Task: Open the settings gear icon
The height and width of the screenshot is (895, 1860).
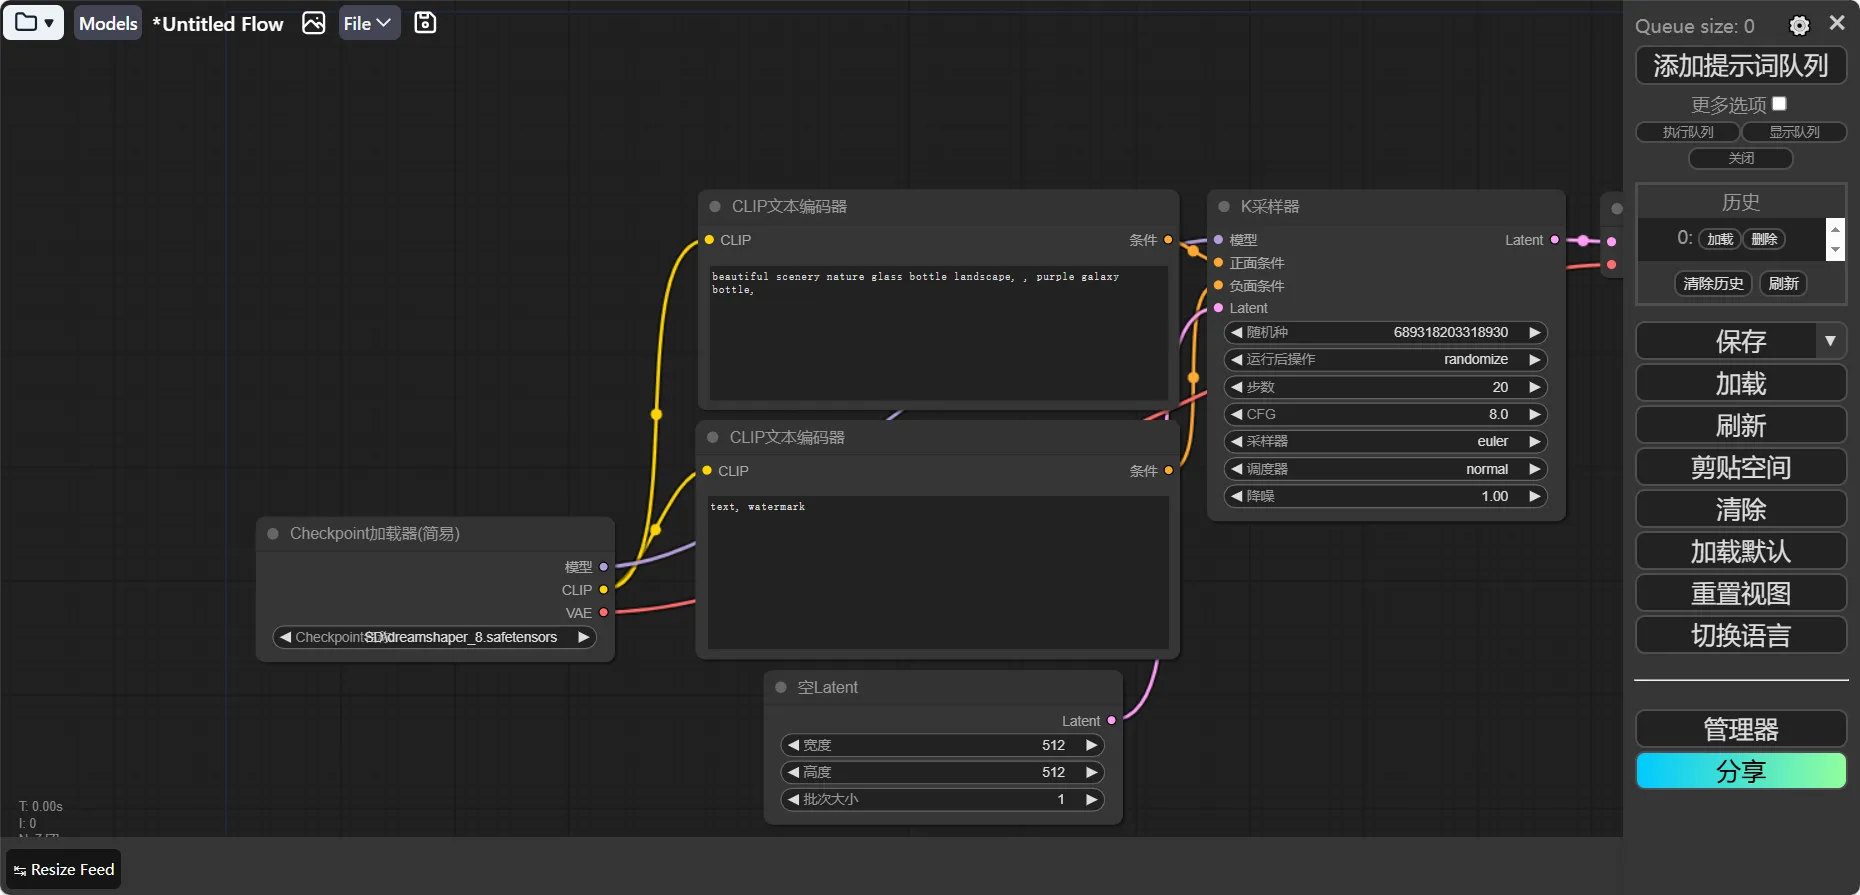Action: (1799, 26)
